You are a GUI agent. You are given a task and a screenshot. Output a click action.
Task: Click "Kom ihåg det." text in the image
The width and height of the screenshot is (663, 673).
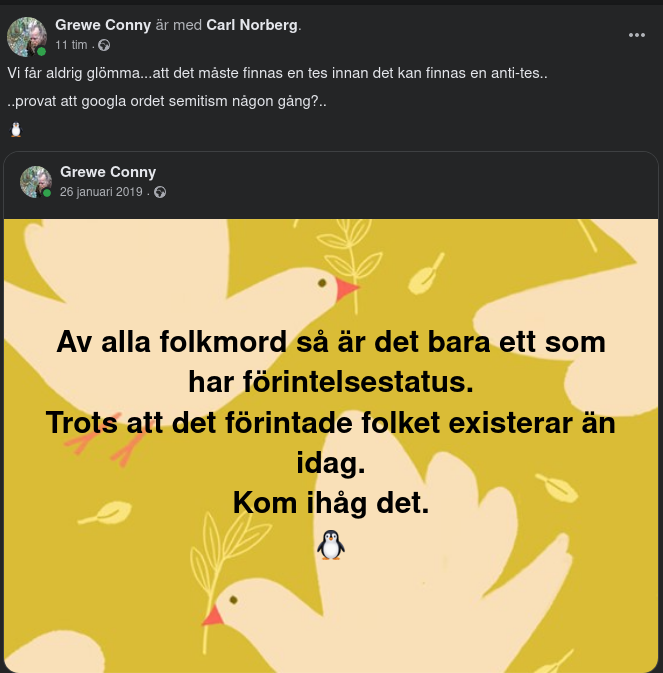331,504
